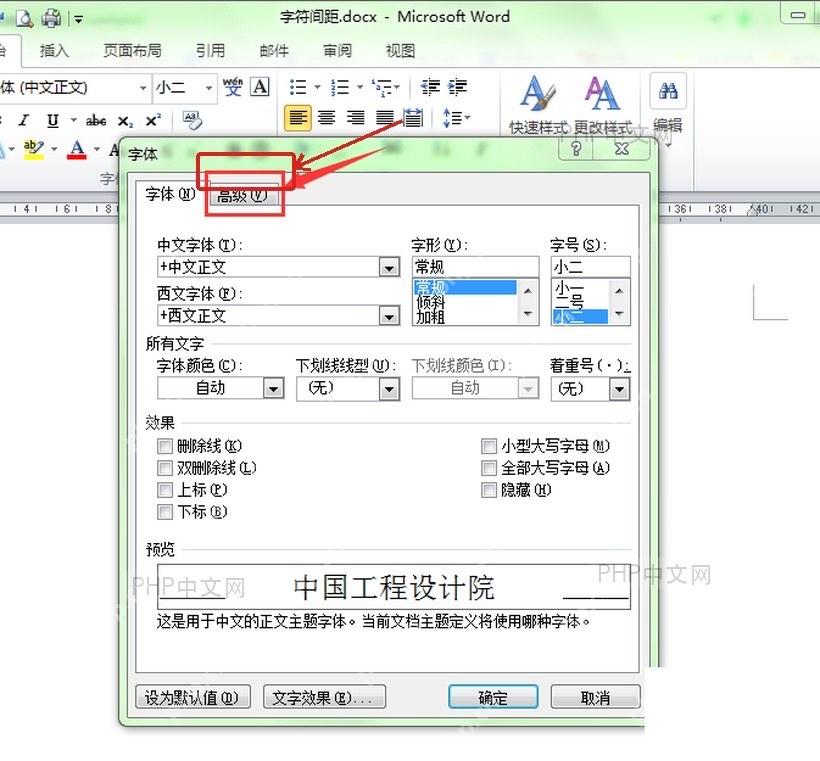Justify paragraph text
Screen dimensions: 820x761
pos(385,118)
